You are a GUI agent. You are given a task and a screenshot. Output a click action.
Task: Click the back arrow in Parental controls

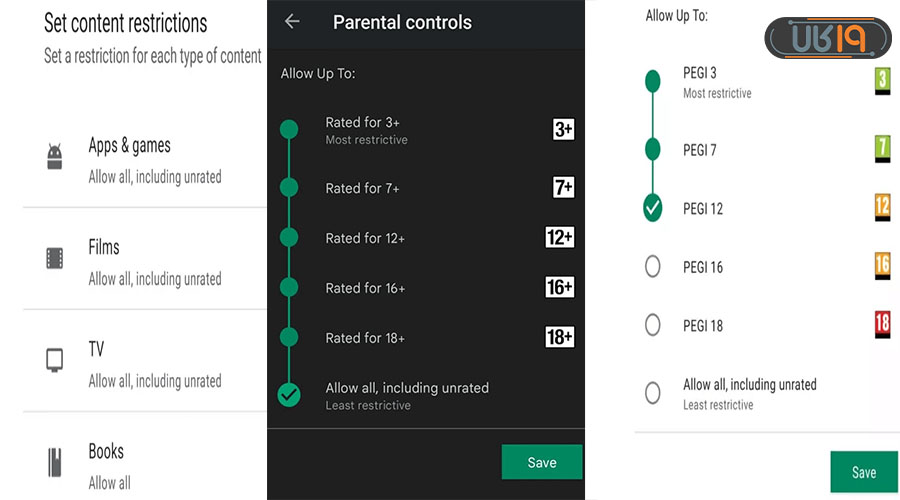[x=292, y=21]
